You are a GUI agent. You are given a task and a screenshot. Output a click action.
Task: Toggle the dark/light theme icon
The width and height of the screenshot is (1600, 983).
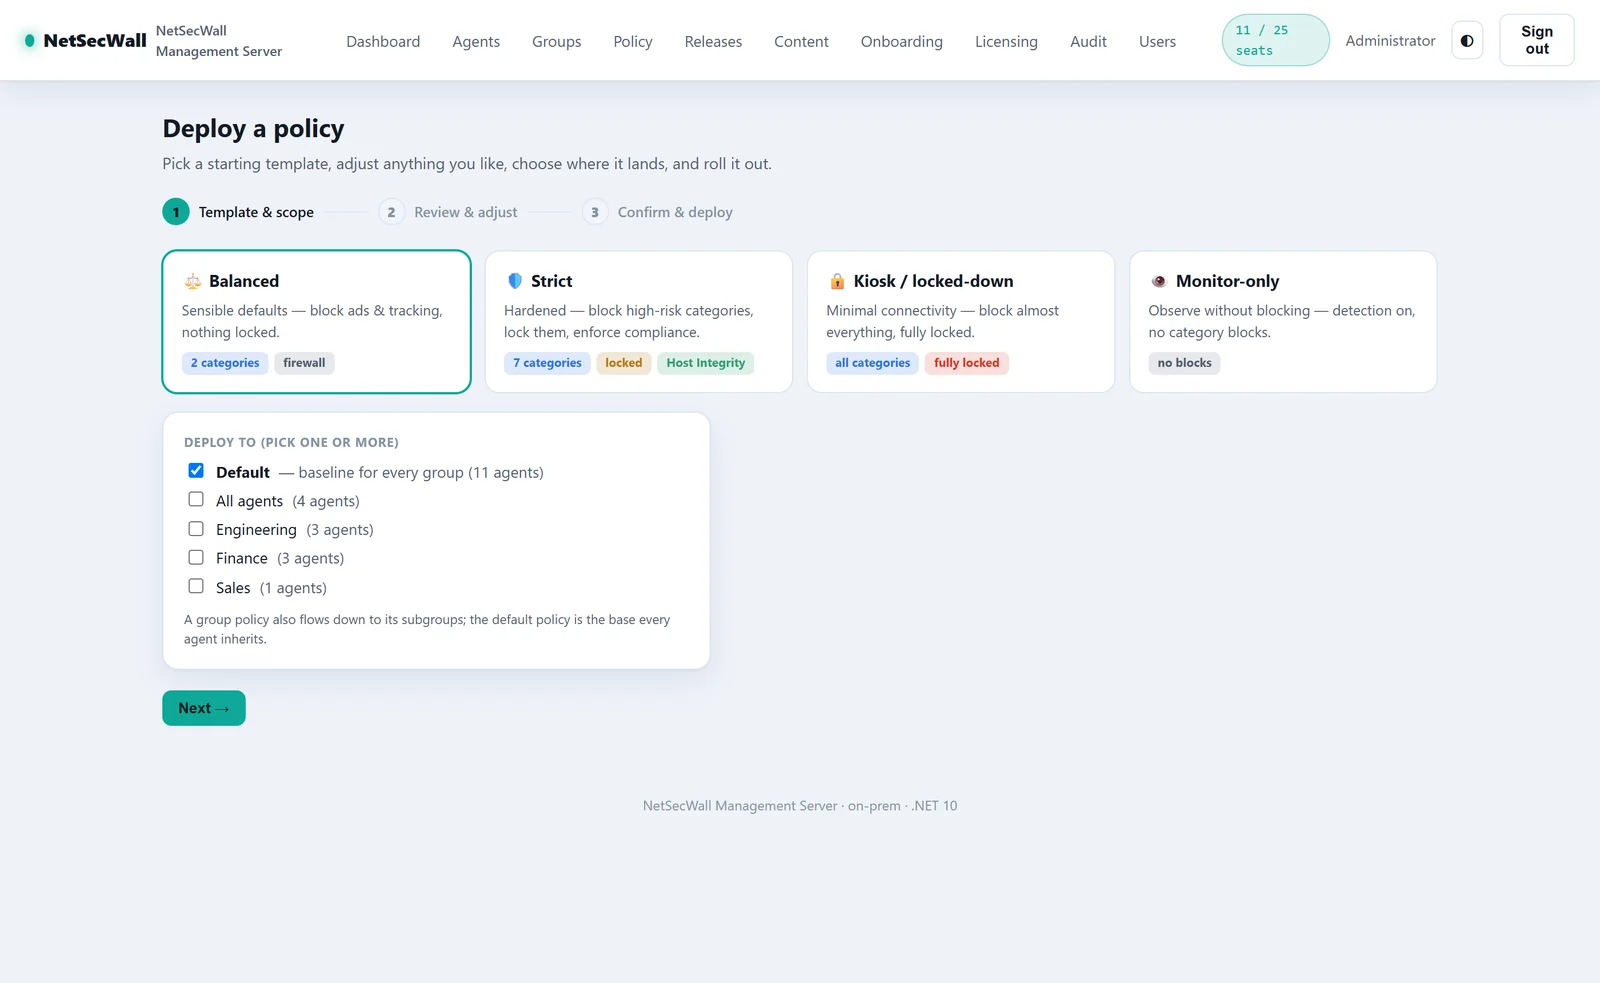coord(1467,41)
